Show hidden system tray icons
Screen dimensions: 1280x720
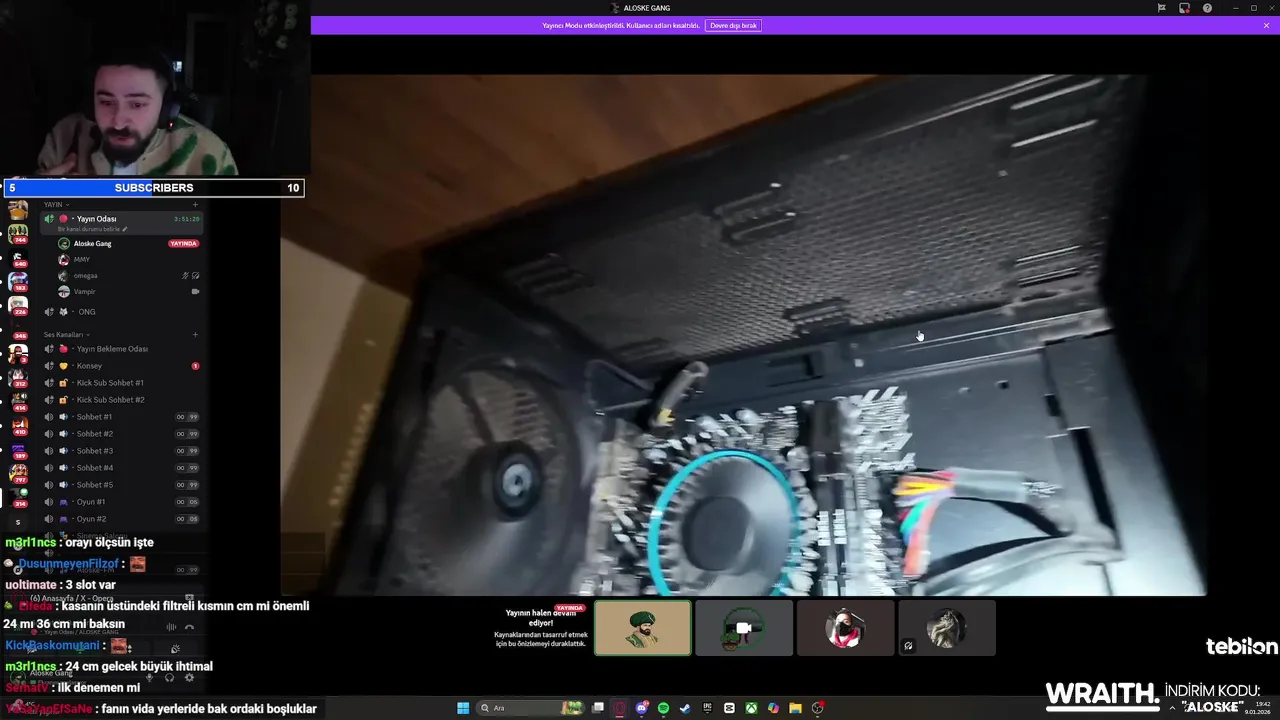pyautogui.click(x=1172, y=708)
